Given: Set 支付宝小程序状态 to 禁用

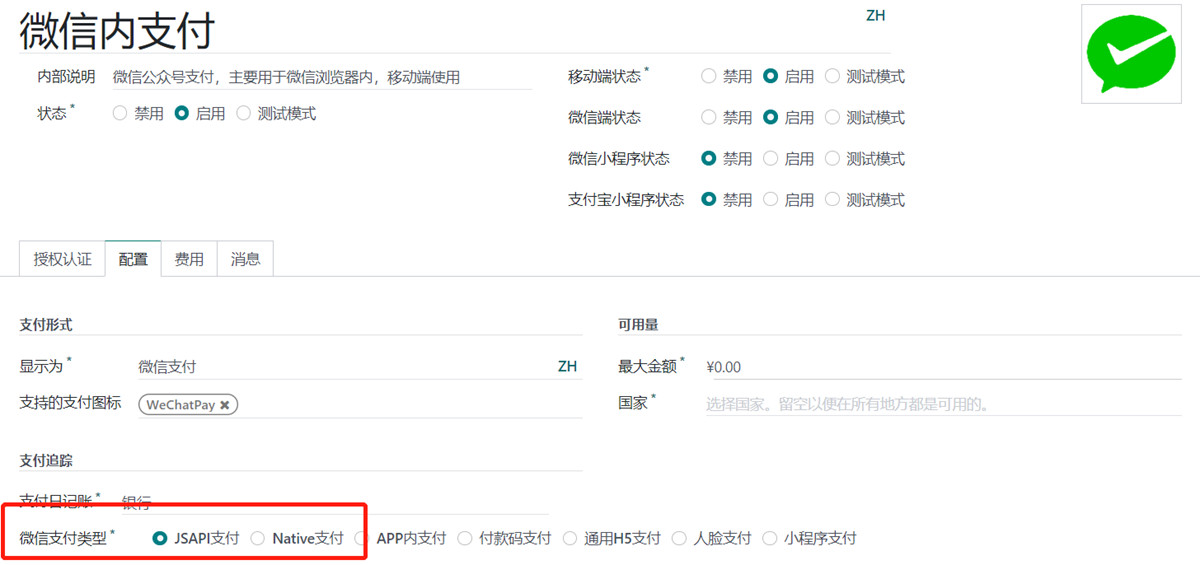Looking at the screenshot, I should pyautogui.click(x=709, y=199).
